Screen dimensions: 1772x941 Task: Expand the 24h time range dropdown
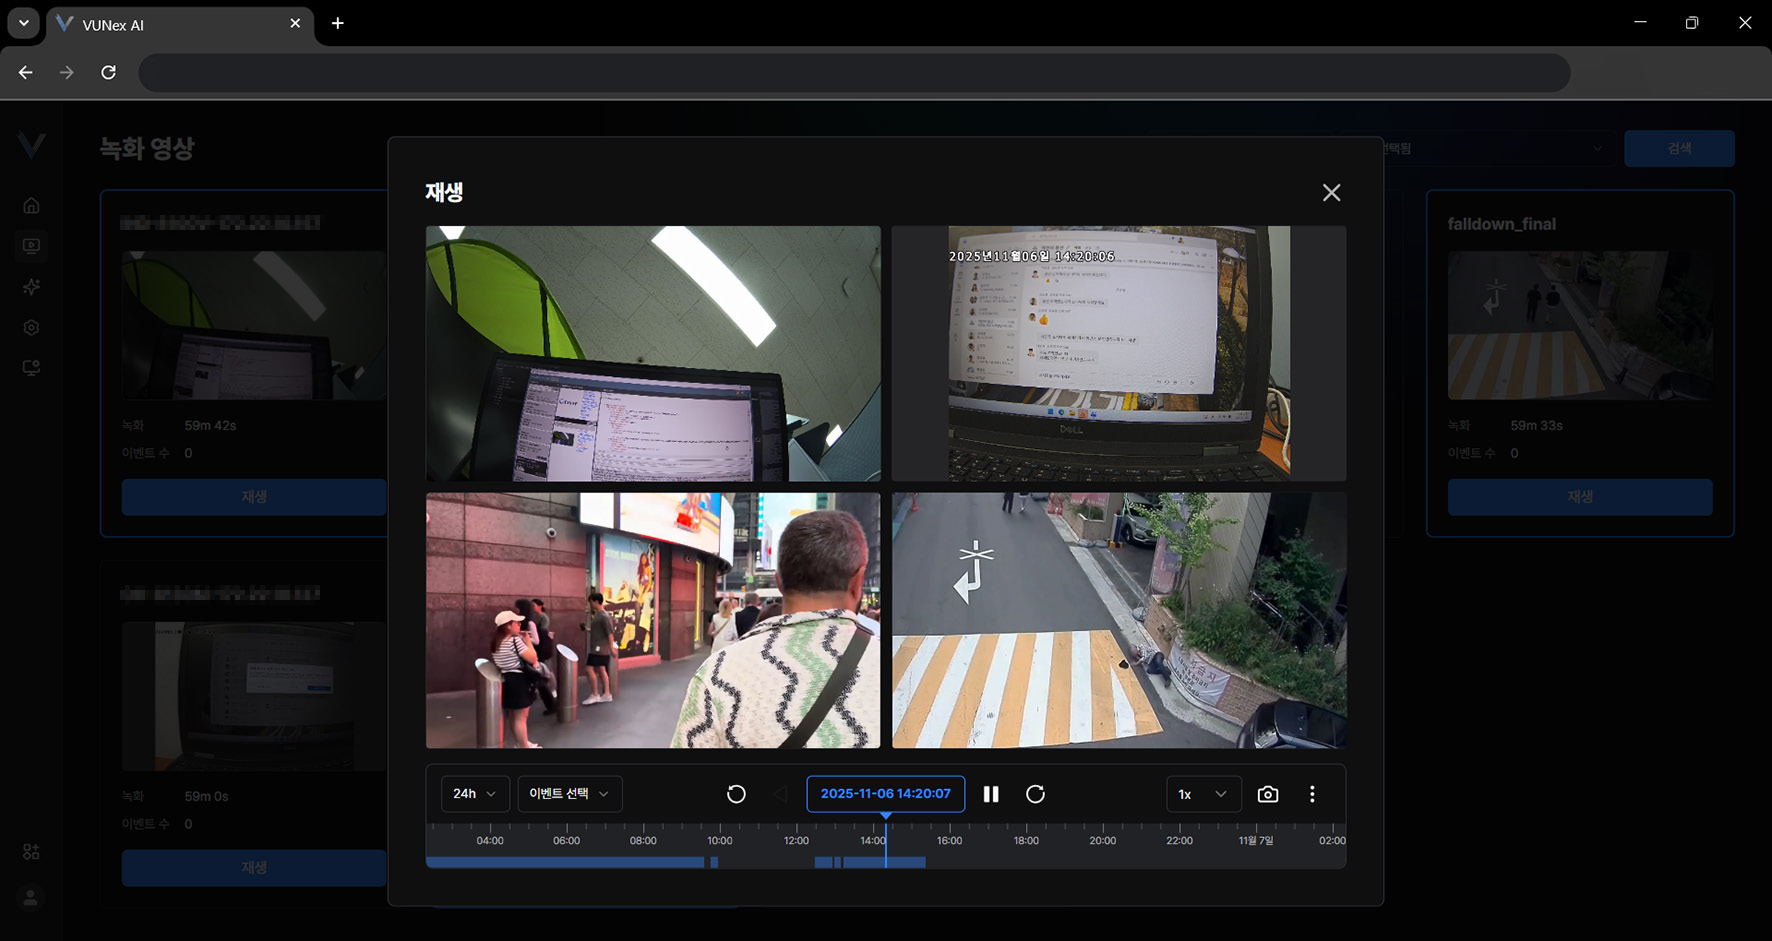(x=475, y=794)
